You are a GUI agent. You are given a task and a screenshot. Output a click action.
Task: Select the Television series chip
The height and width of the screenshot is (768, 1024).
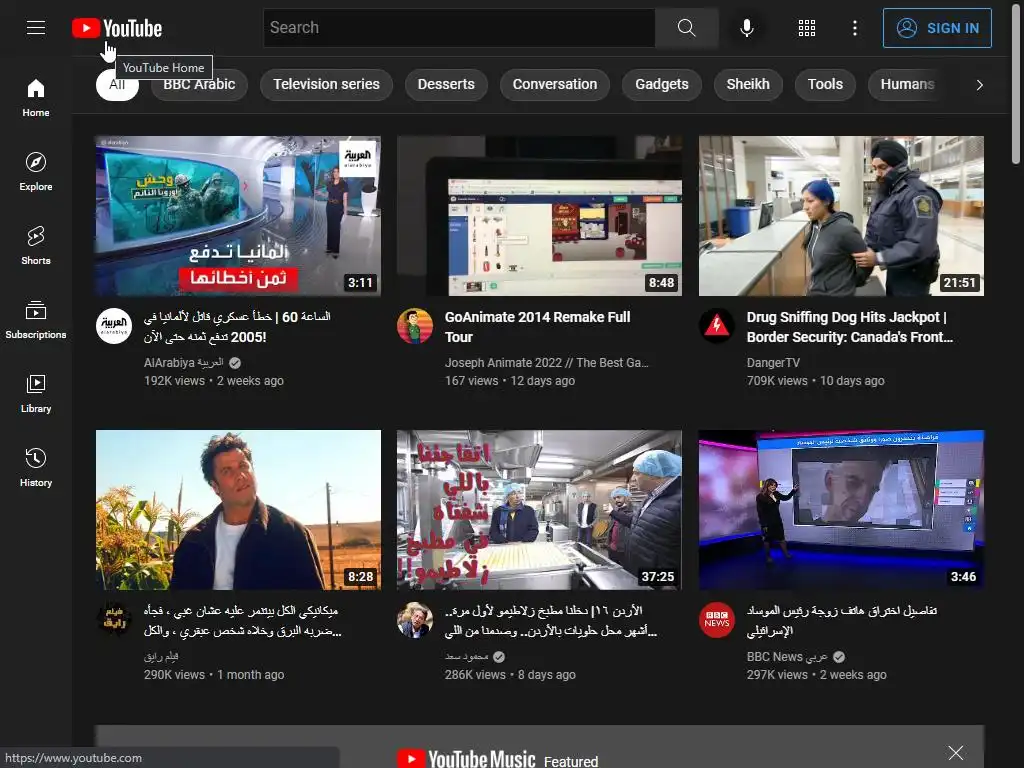(327, 84)
